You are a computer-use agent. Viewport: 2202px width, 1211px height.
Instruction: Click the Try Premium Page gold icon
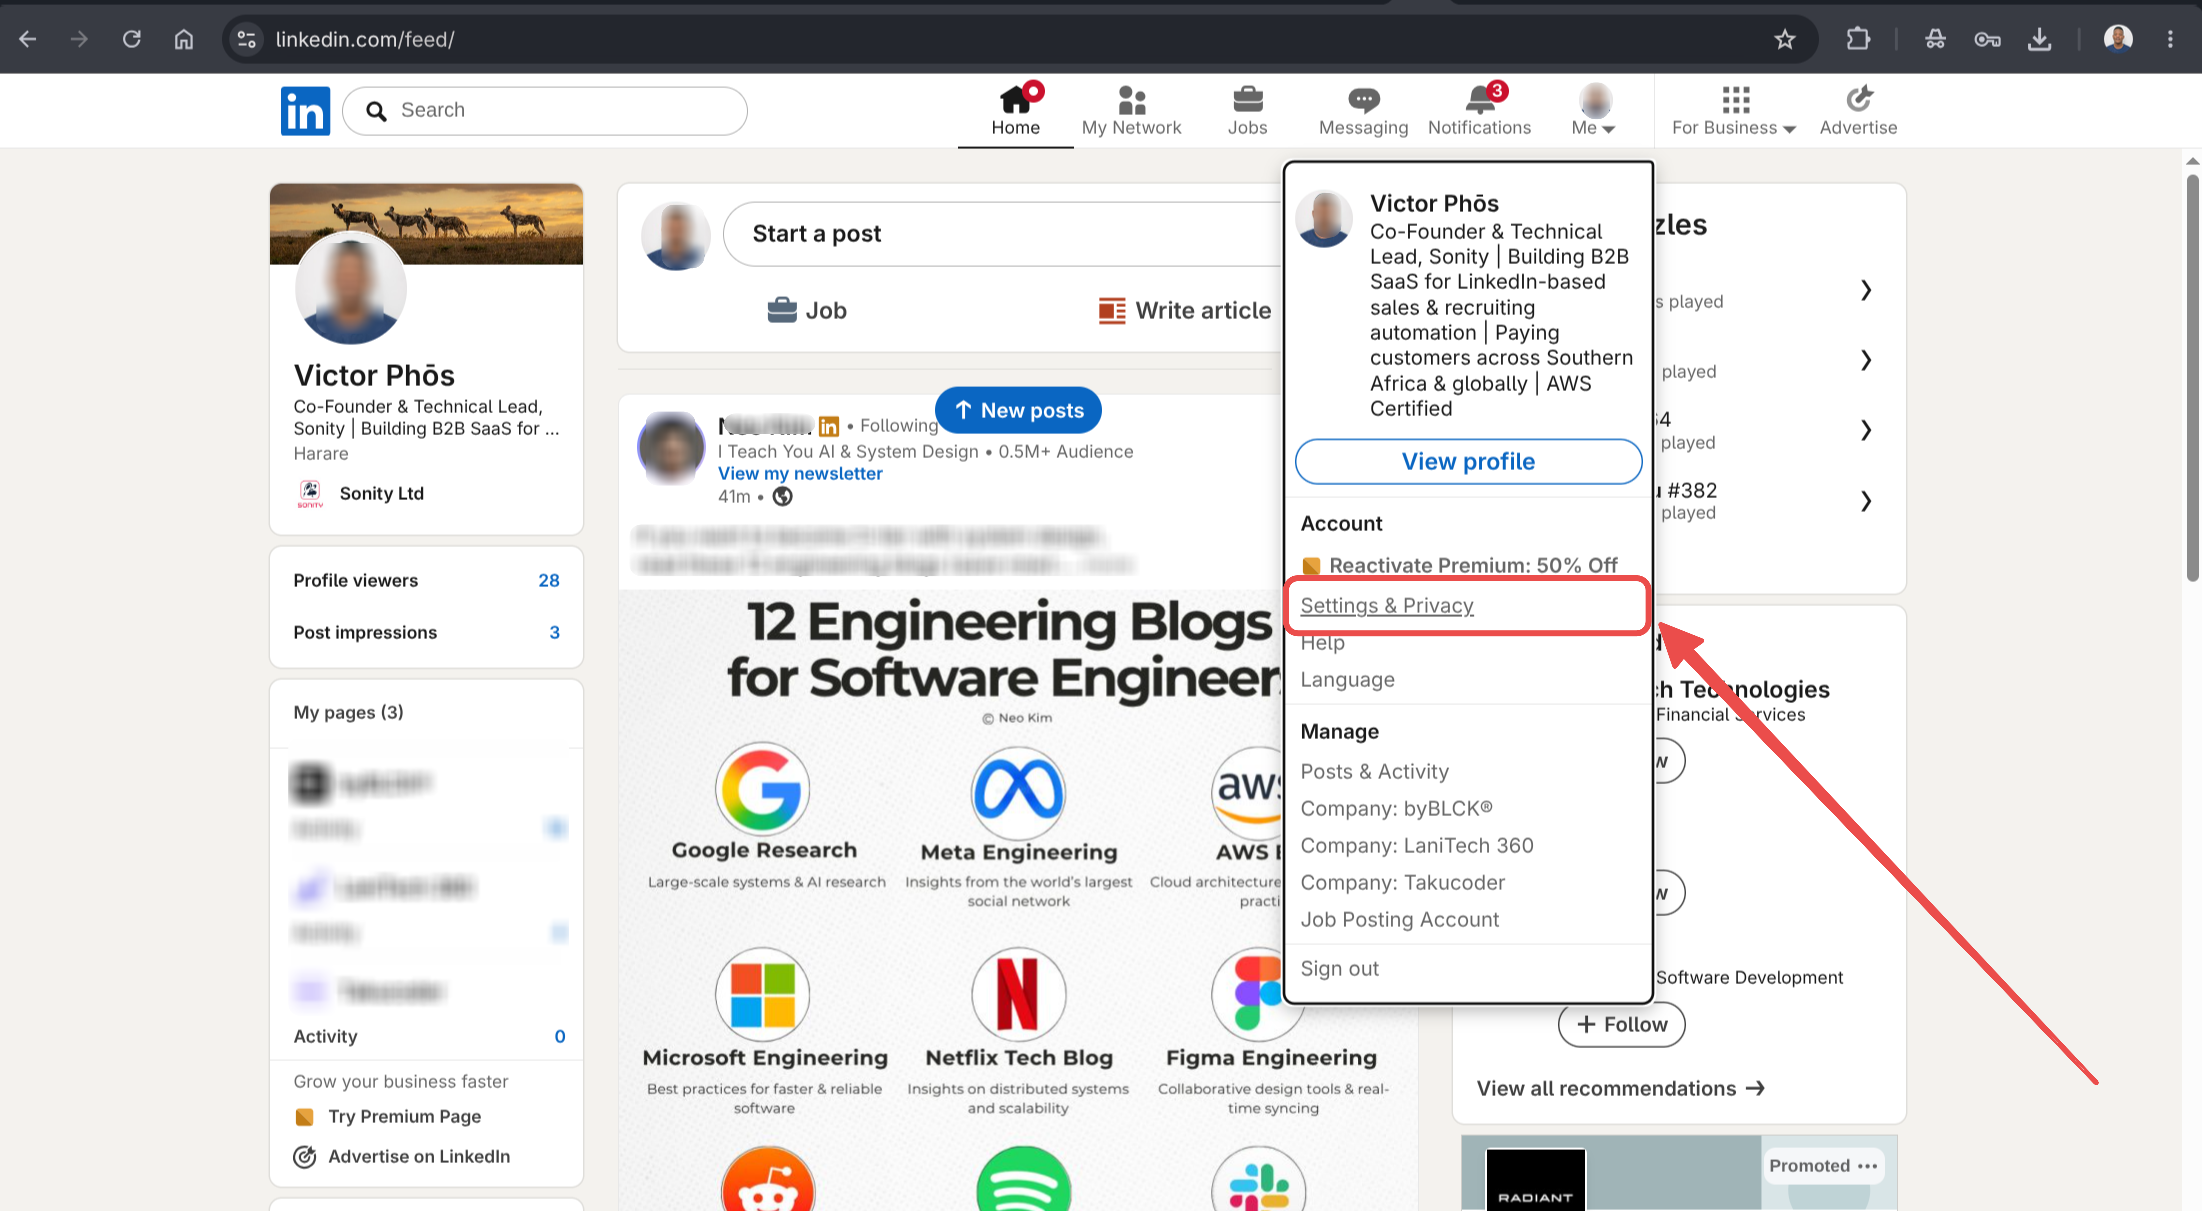305,1116
